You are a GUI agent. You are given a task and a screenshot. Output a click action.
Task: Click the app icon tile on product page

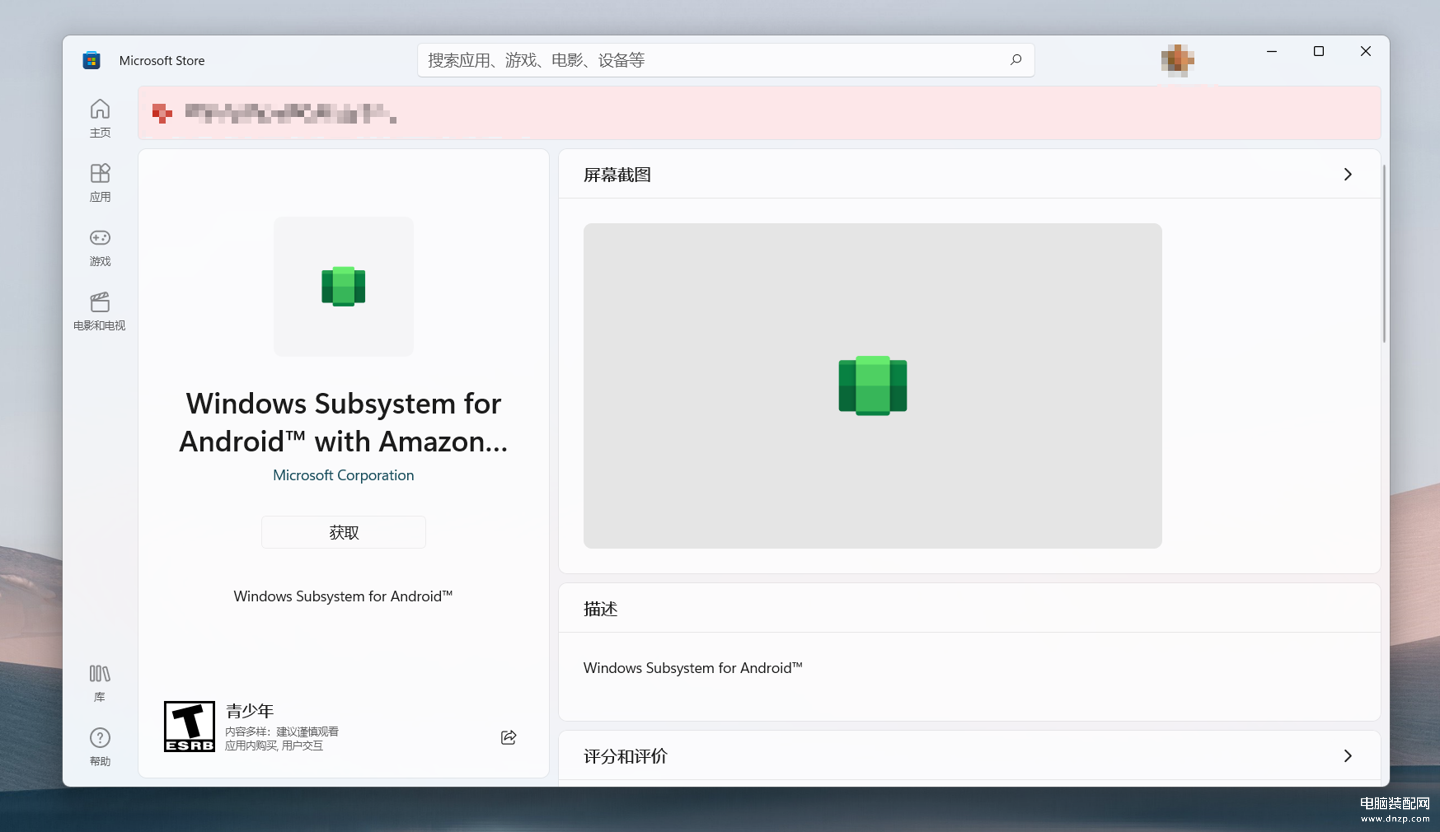point(343,286)
